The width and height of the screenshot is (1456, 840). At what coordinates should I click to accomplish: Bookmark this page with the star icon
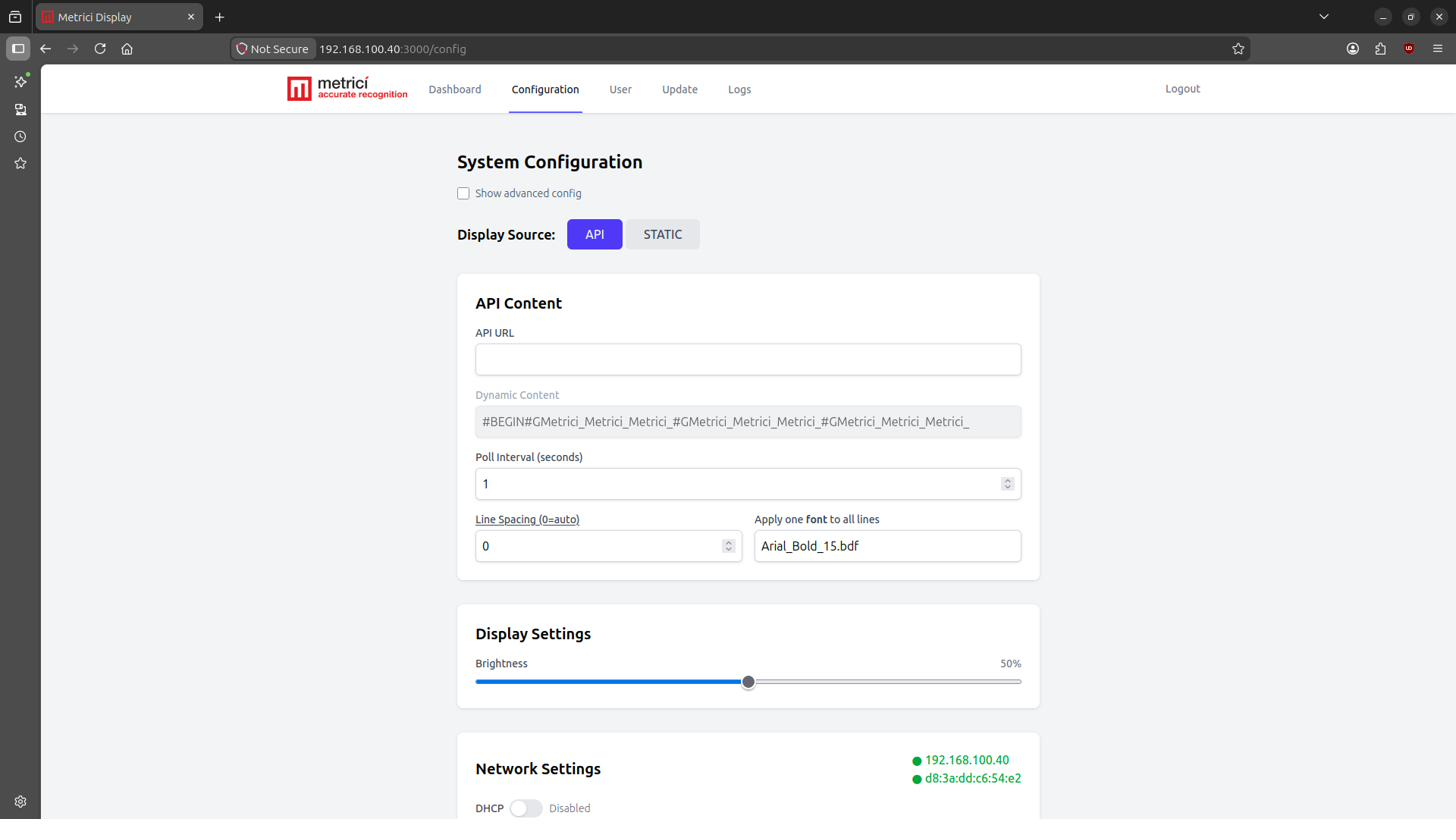1238,49
